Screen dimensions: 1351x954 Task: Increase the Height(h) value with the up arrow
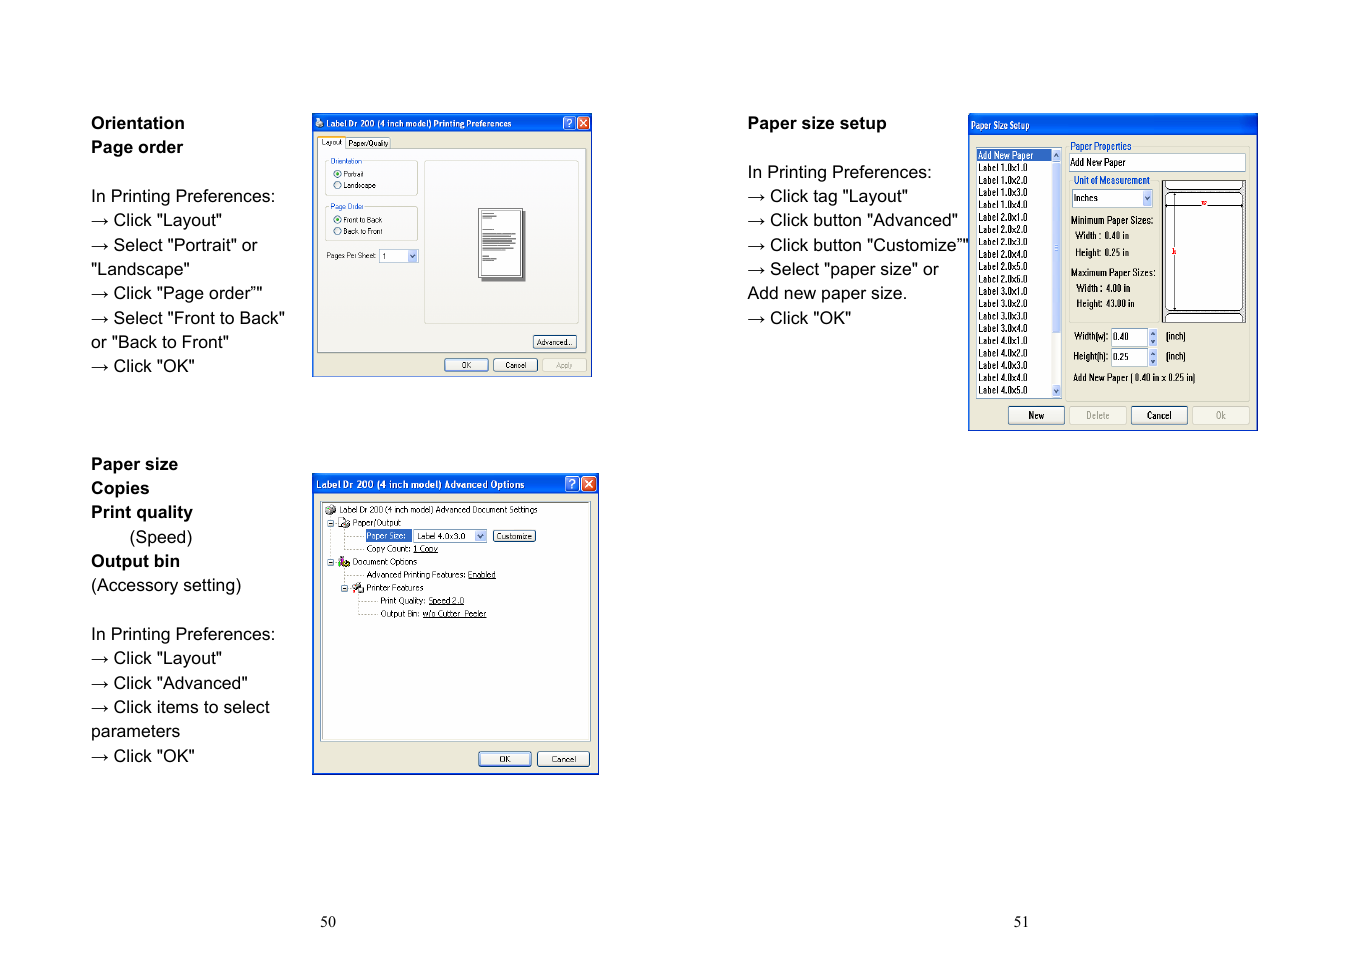click(x=1153, y=353)
